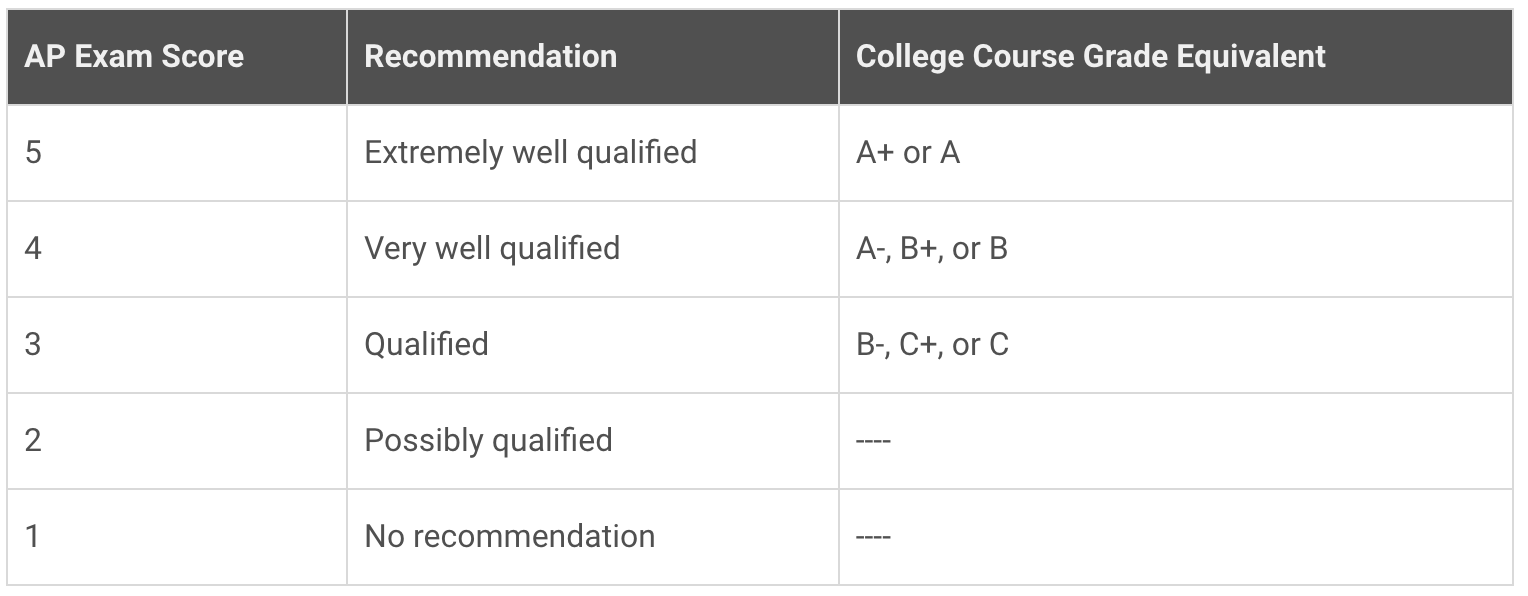
Task: Click the Extremely well qualified text
Action: click(530, 153)
